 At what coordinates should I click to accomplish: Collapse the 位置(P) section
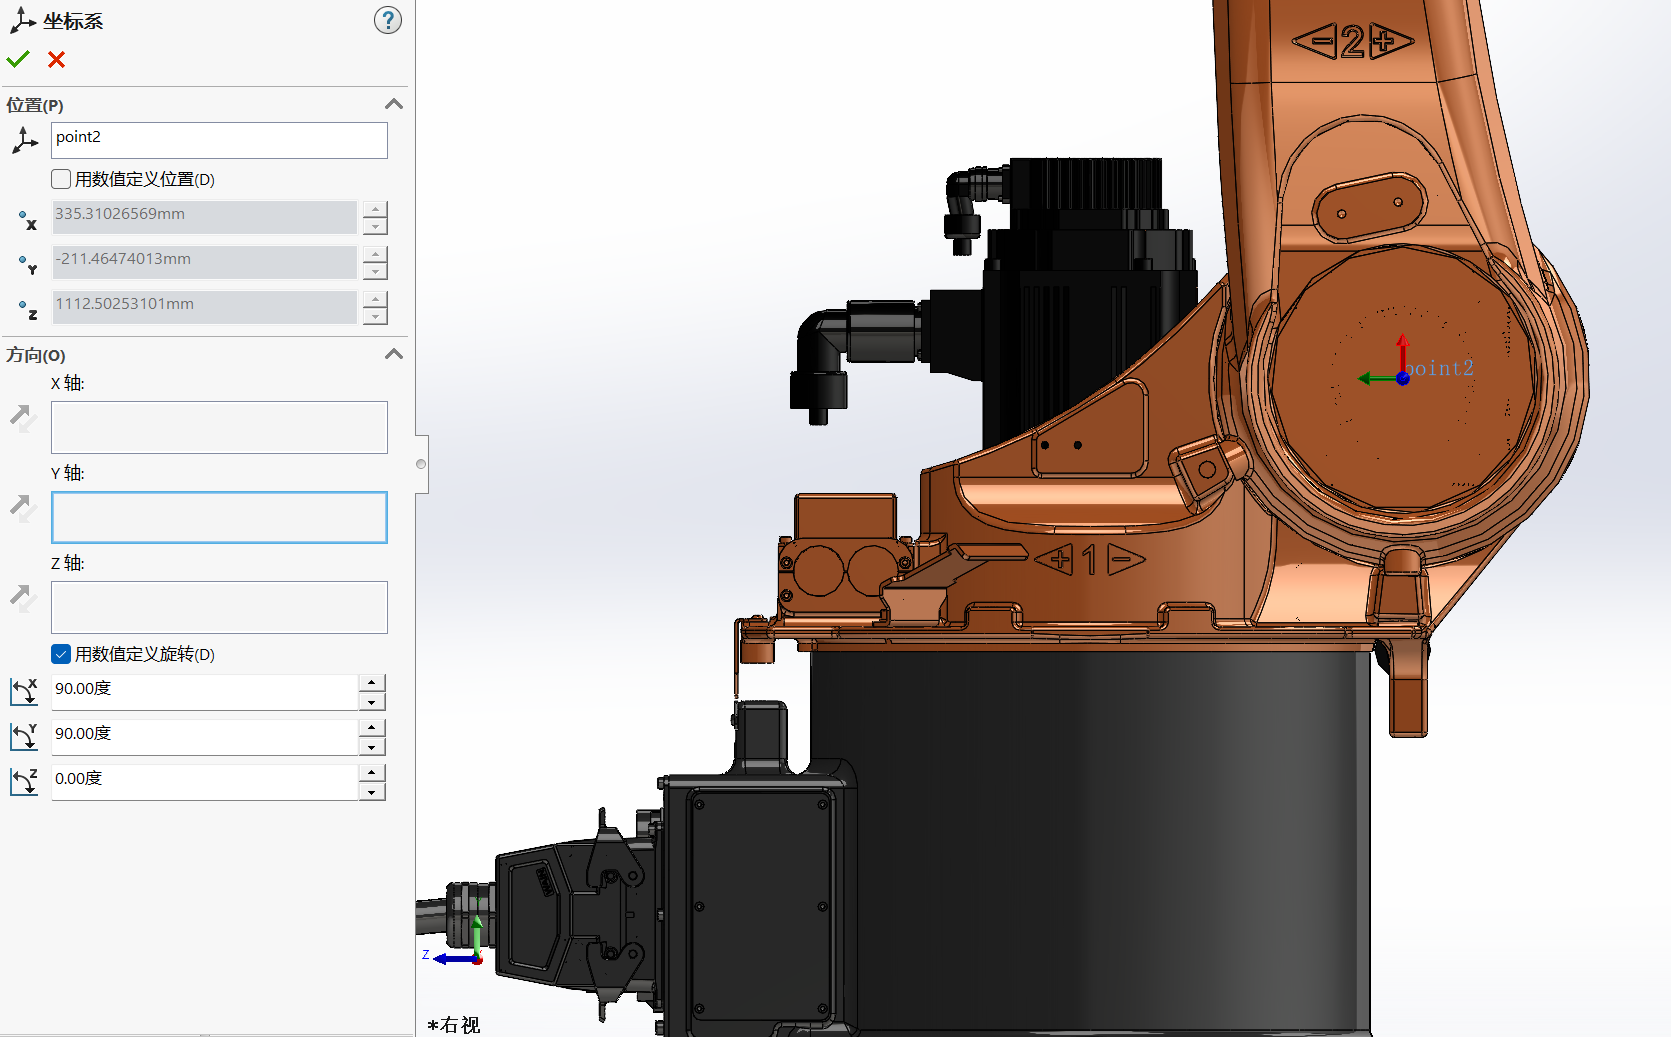pos(394,105)
